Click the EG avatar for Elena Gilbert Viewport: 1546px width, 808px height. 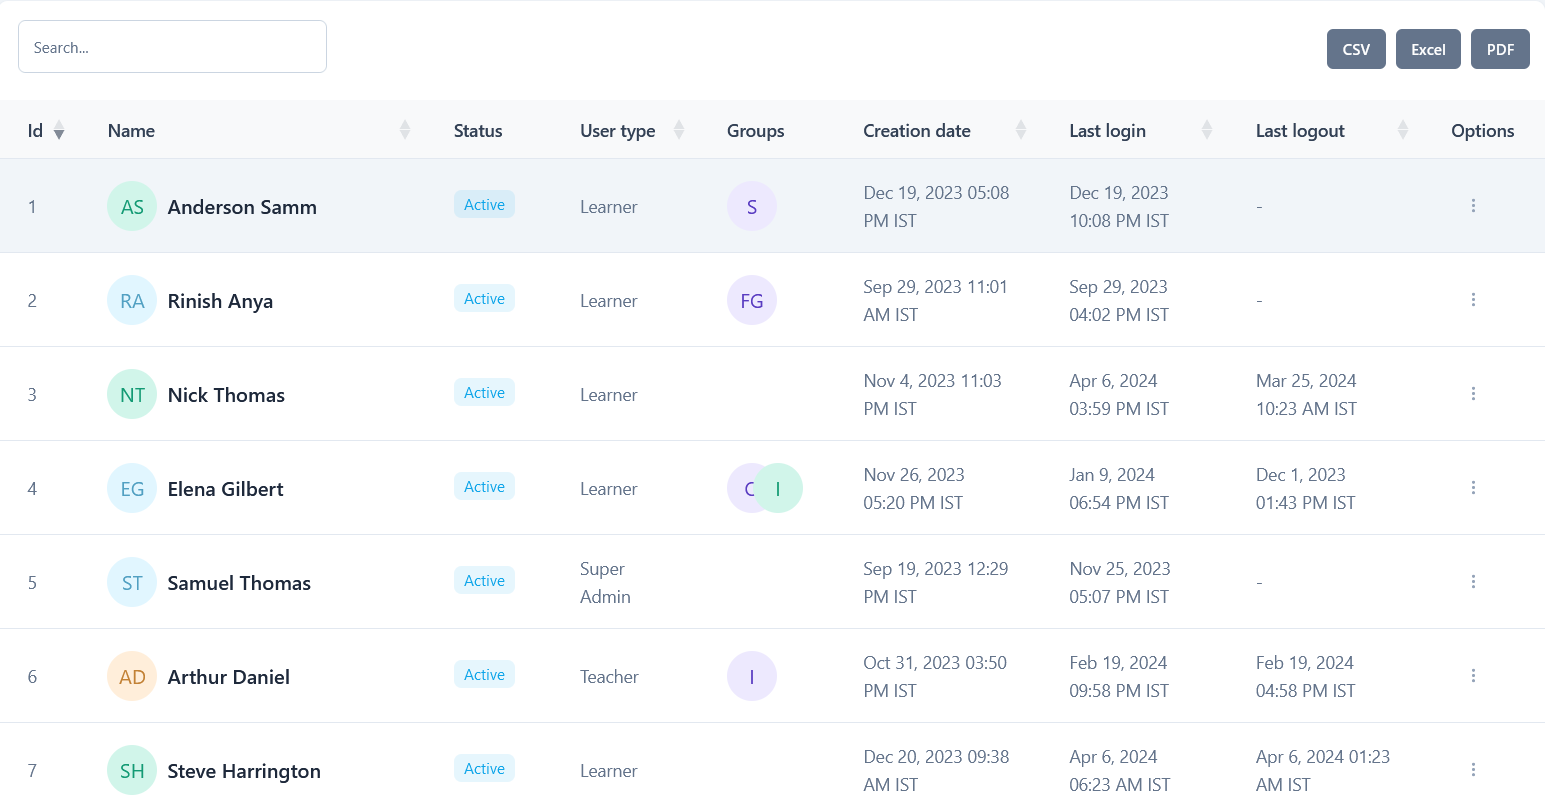pyautogui.click(x=131, y=488)
